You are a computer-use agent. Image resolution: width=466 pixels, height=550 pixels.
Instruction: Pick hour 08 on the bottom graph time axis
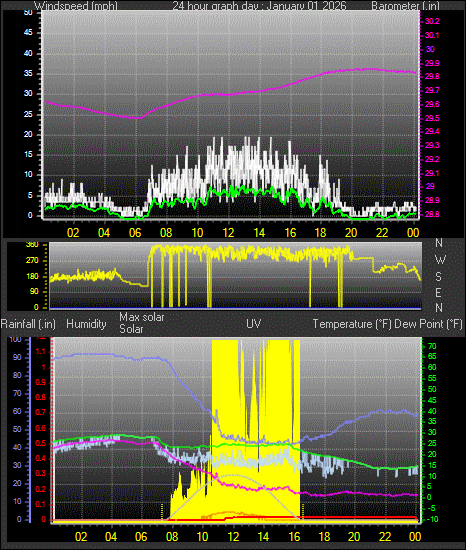(x=172, y=537)
